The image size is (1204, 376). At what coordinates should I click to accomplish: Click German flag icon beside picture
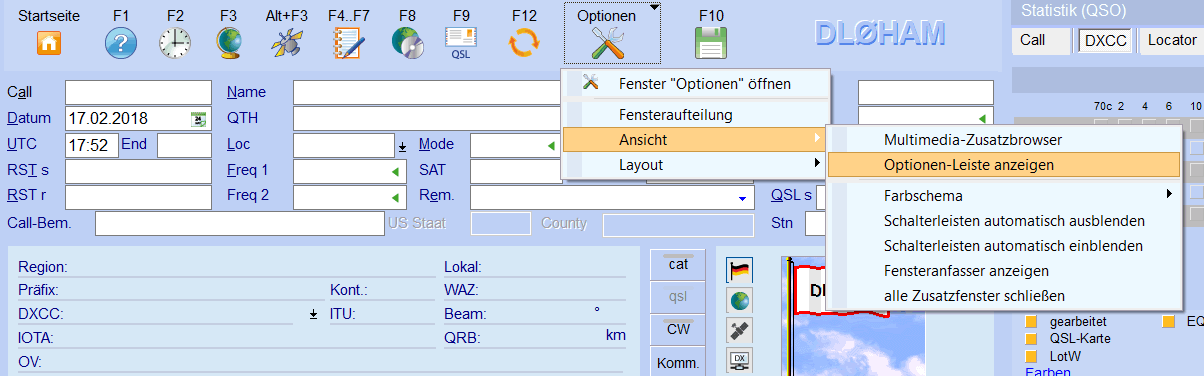tap(740, 270)
